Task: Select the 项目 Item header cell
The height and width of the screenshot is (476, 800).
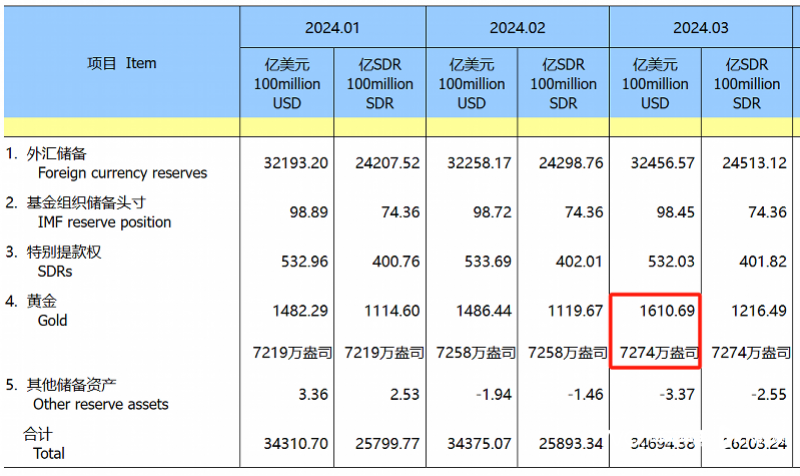Action: [121, 63]
